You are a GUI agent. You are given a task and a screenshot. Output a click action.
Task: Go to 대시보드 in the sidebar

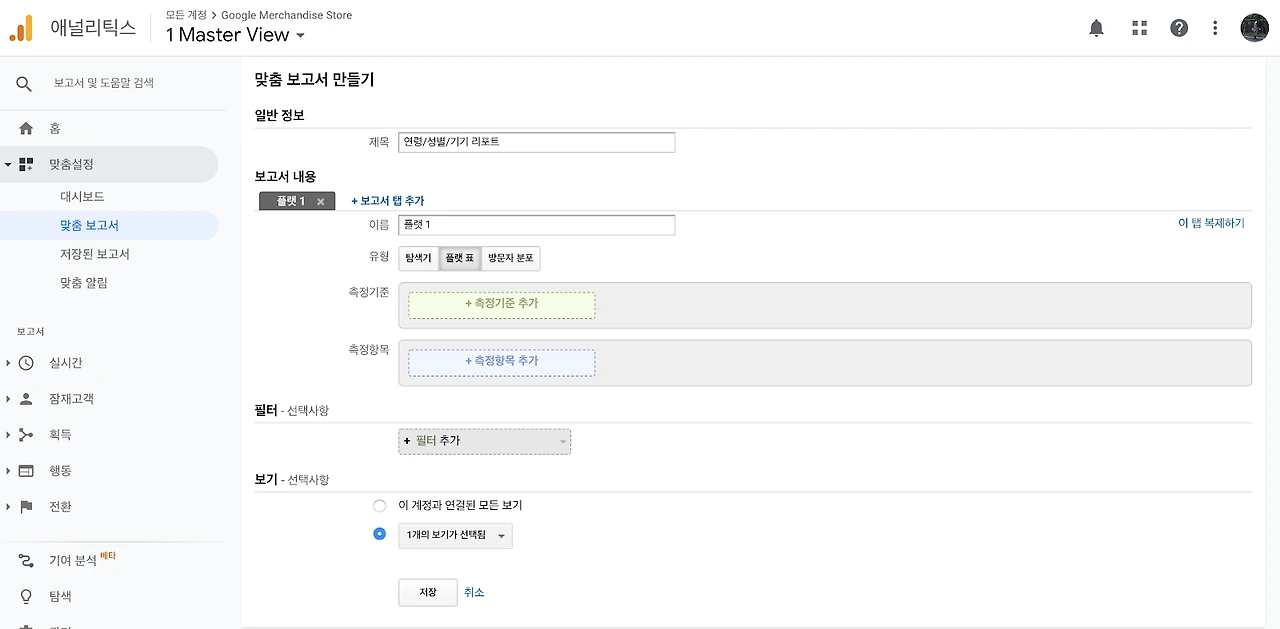[x=82, y=197]
